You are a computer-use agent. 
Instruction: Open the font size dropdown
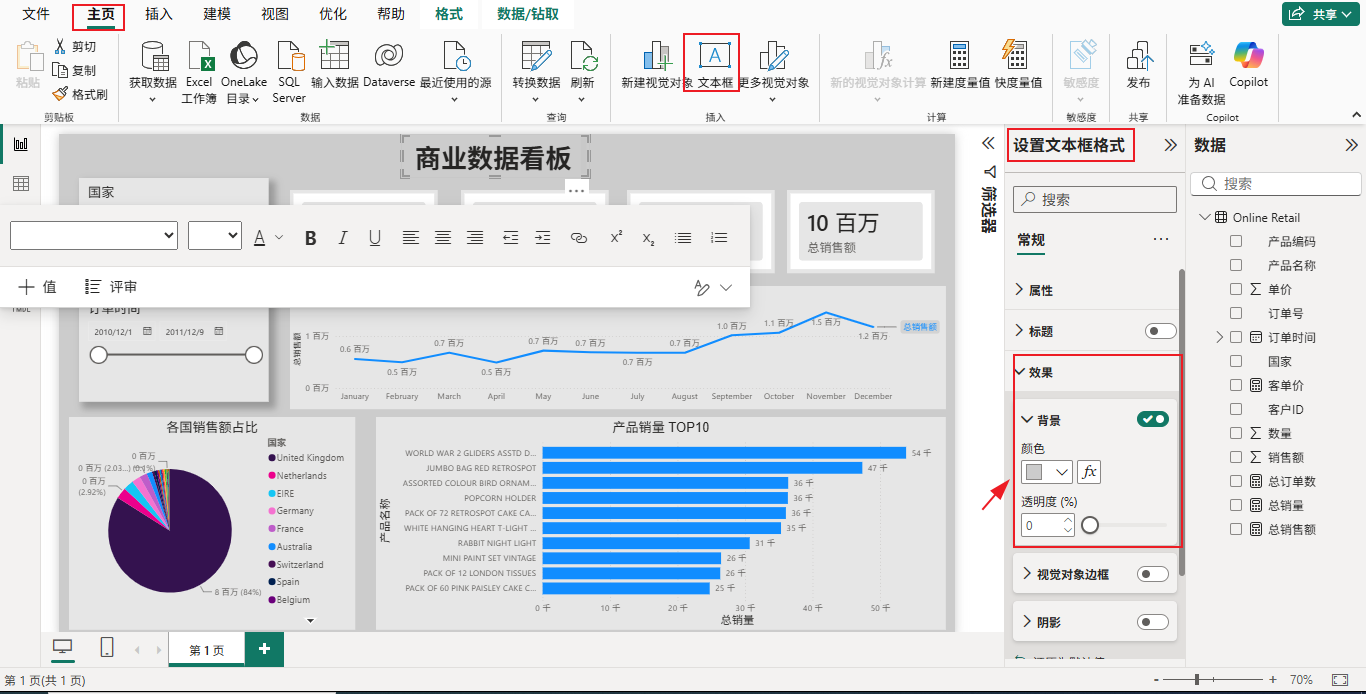tap(215, 236)
